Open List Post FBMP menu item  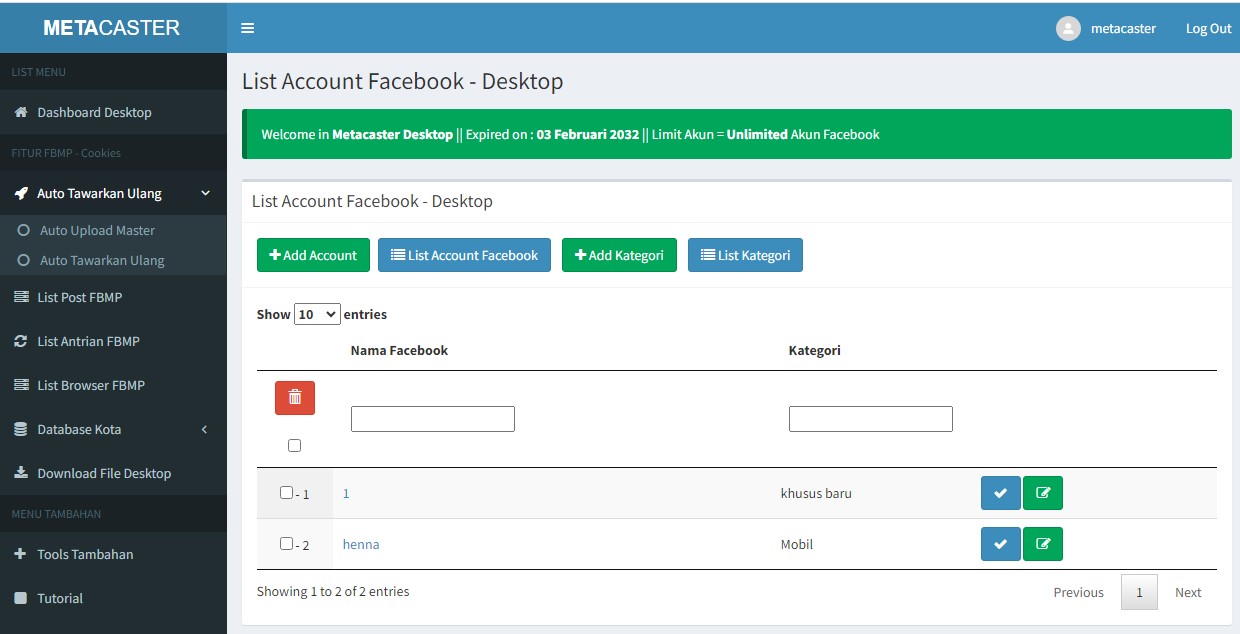[79, 297]
